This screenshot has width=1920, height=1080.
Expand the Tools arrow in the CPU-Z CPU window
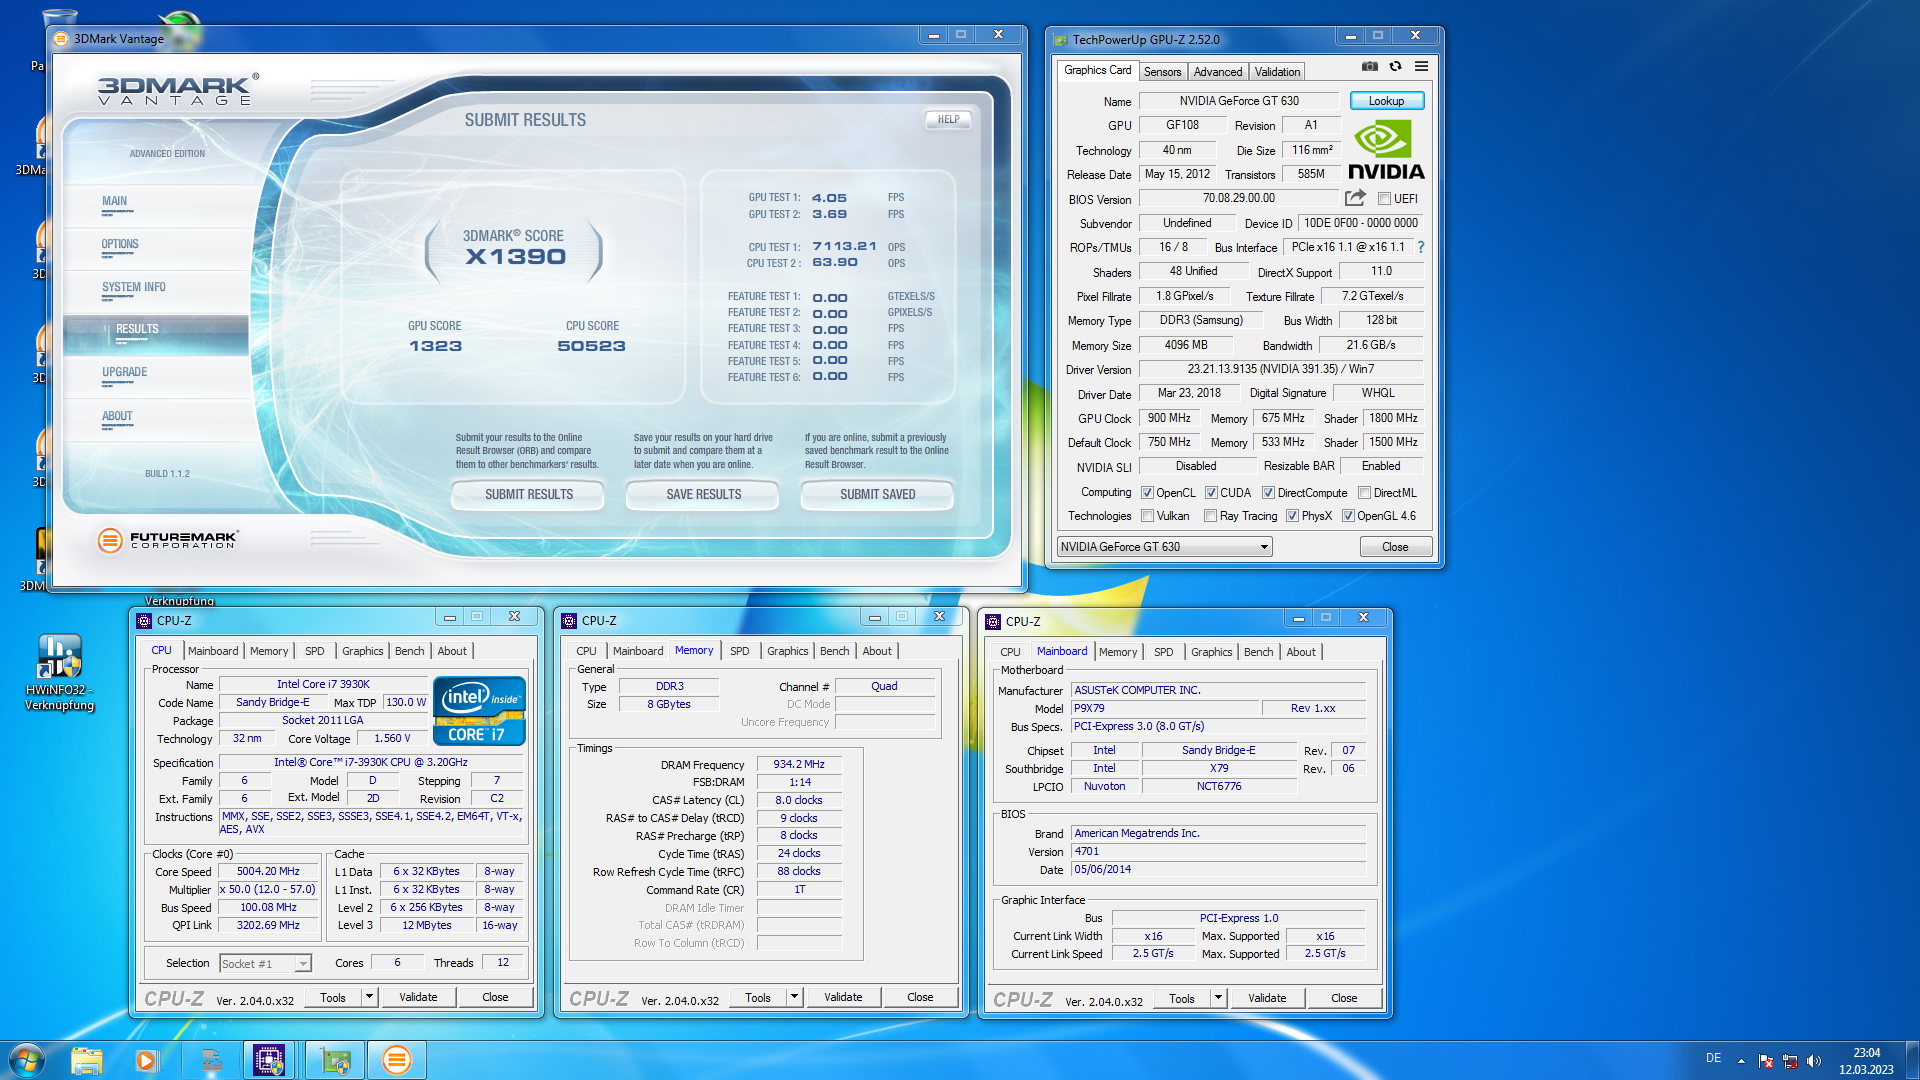369,997
